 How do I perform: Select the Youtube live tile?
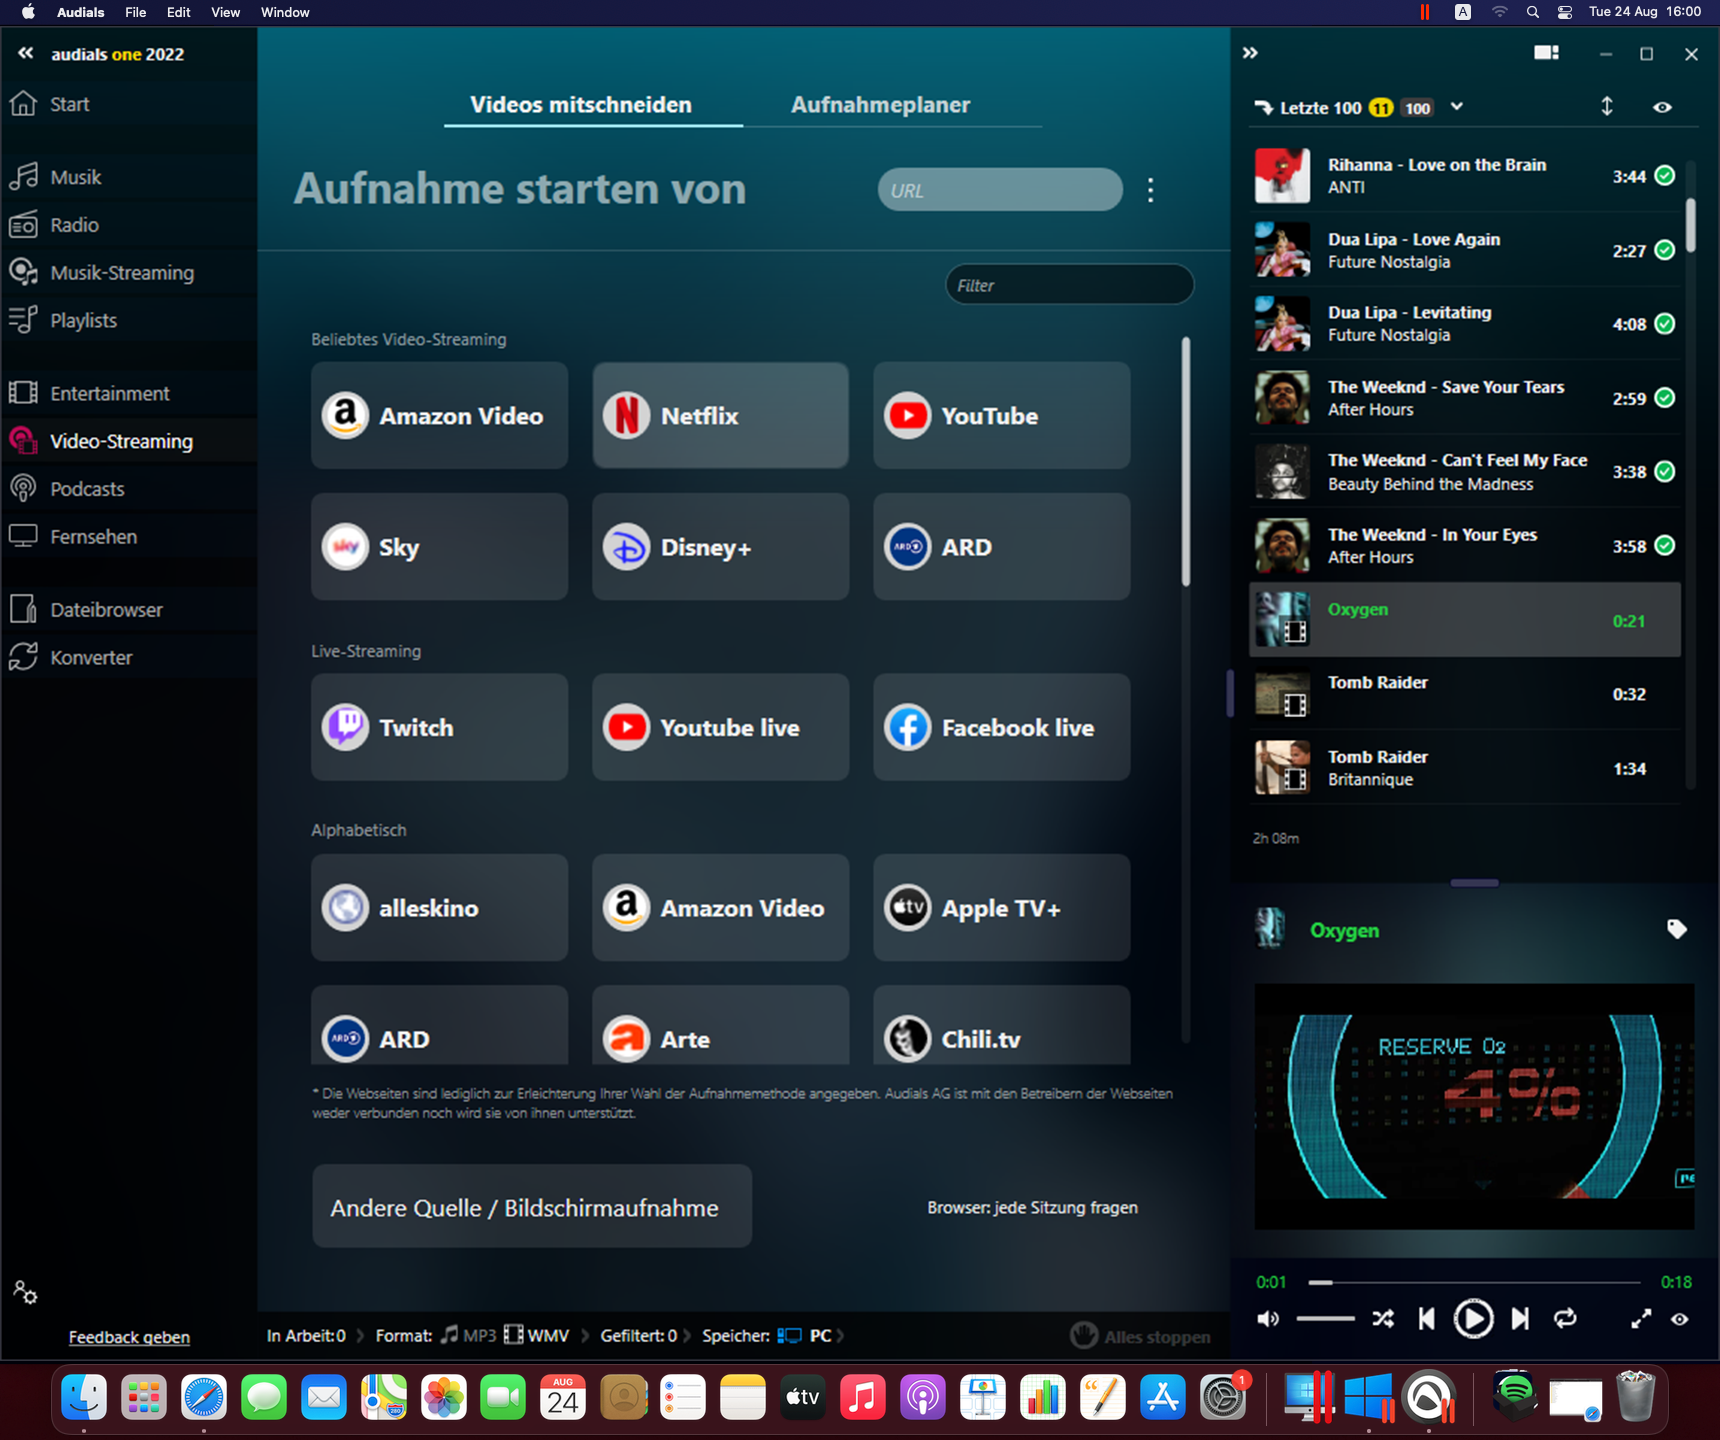720,727
